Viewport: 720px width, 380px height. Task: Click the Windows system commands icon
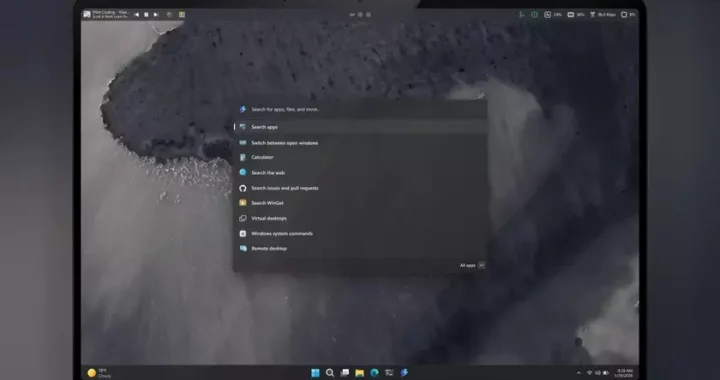click(x=243, y=233)
